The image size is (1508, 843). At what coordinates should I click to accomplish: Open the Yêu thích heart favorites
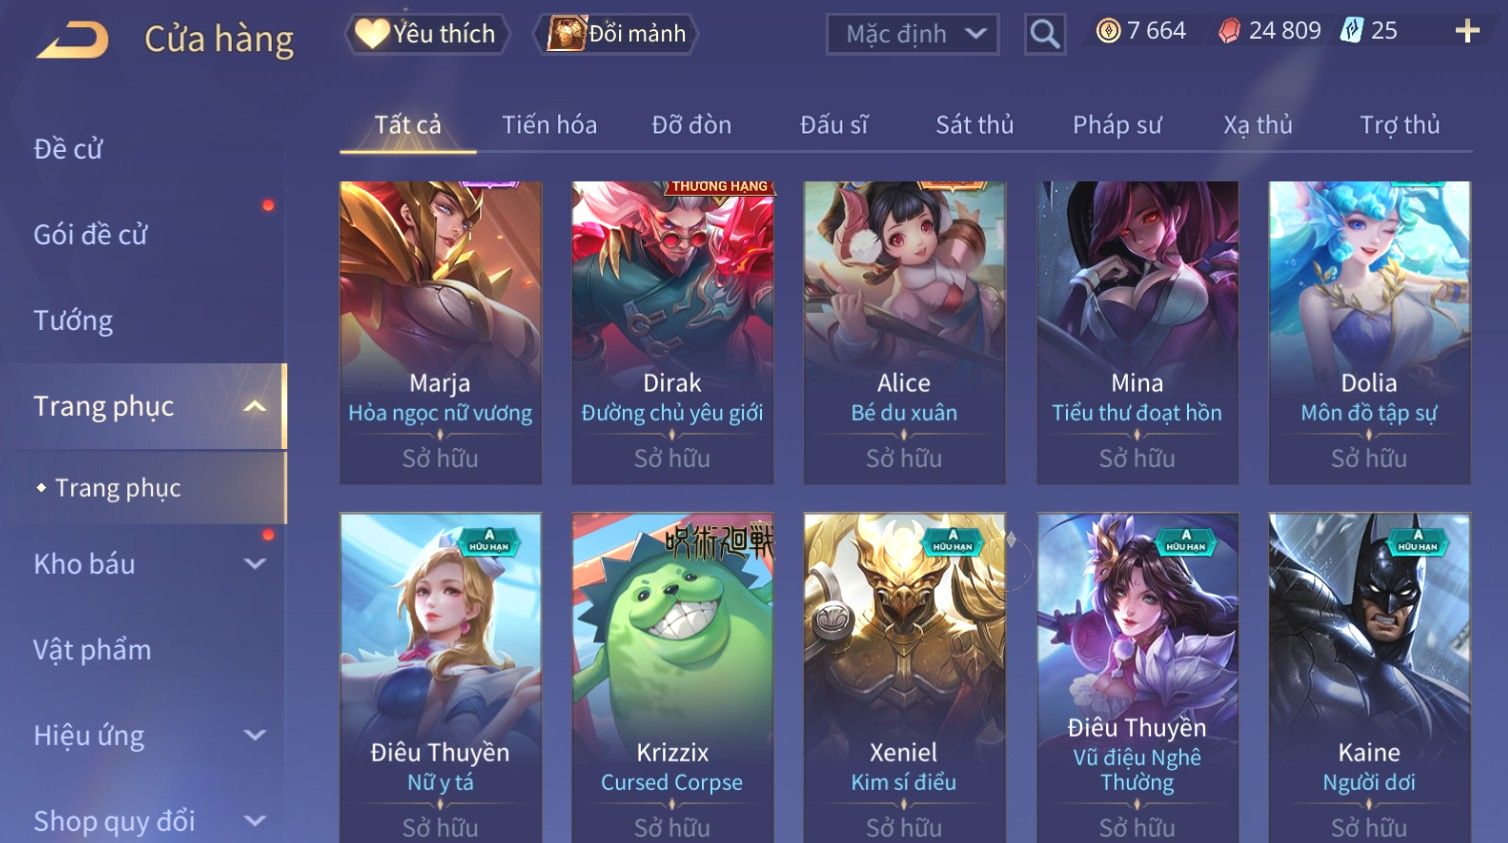pos(427,34)
